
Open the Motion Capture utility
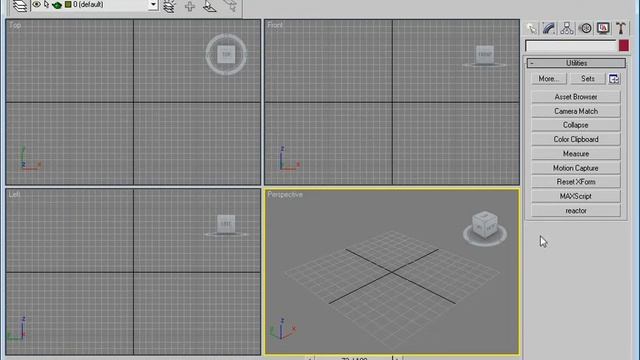(576, 168)
